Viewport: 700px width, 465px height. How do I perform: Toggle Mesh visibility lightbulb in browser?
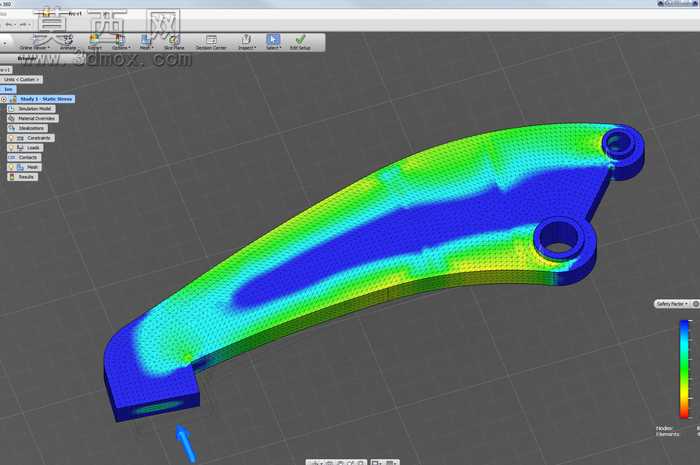[x=12, y=167]
